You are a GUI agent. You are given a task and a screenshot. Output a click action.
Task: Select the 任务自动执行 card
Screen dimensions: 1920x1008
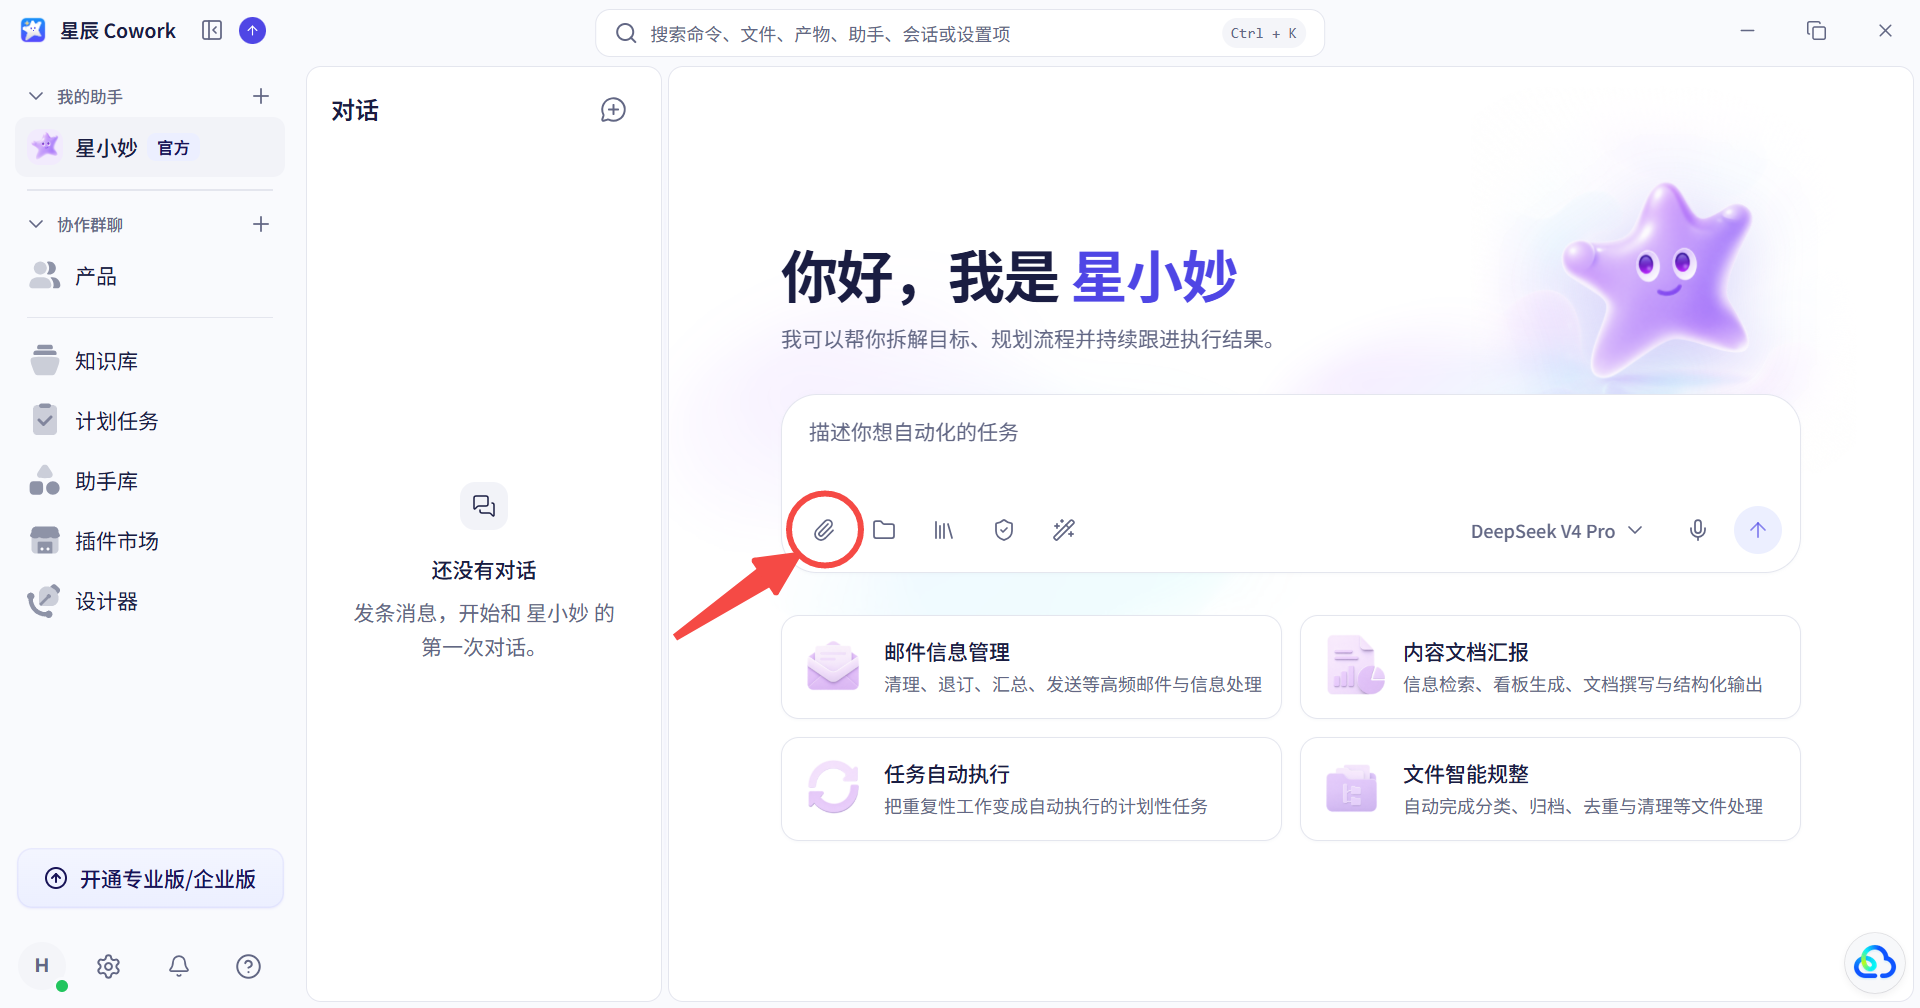pos(1031,789)
